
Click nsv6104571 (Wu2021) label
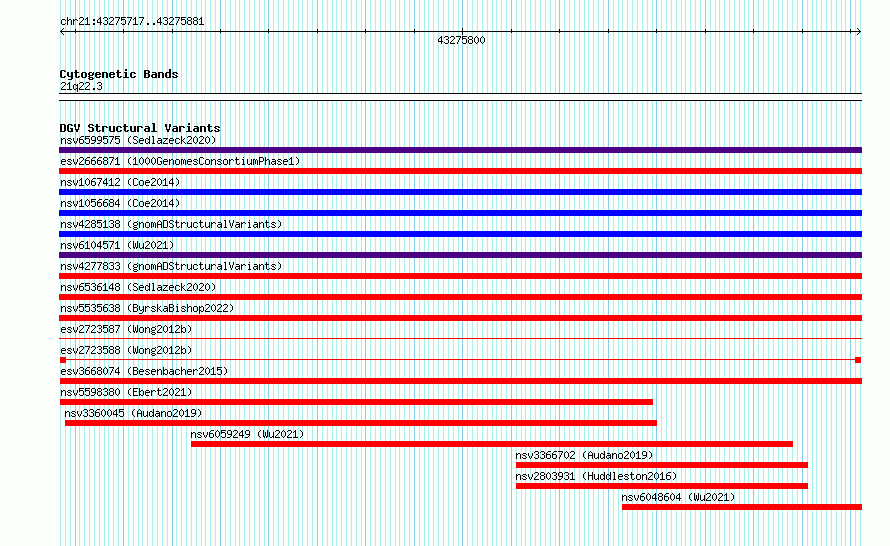click(x=117, y=245)
